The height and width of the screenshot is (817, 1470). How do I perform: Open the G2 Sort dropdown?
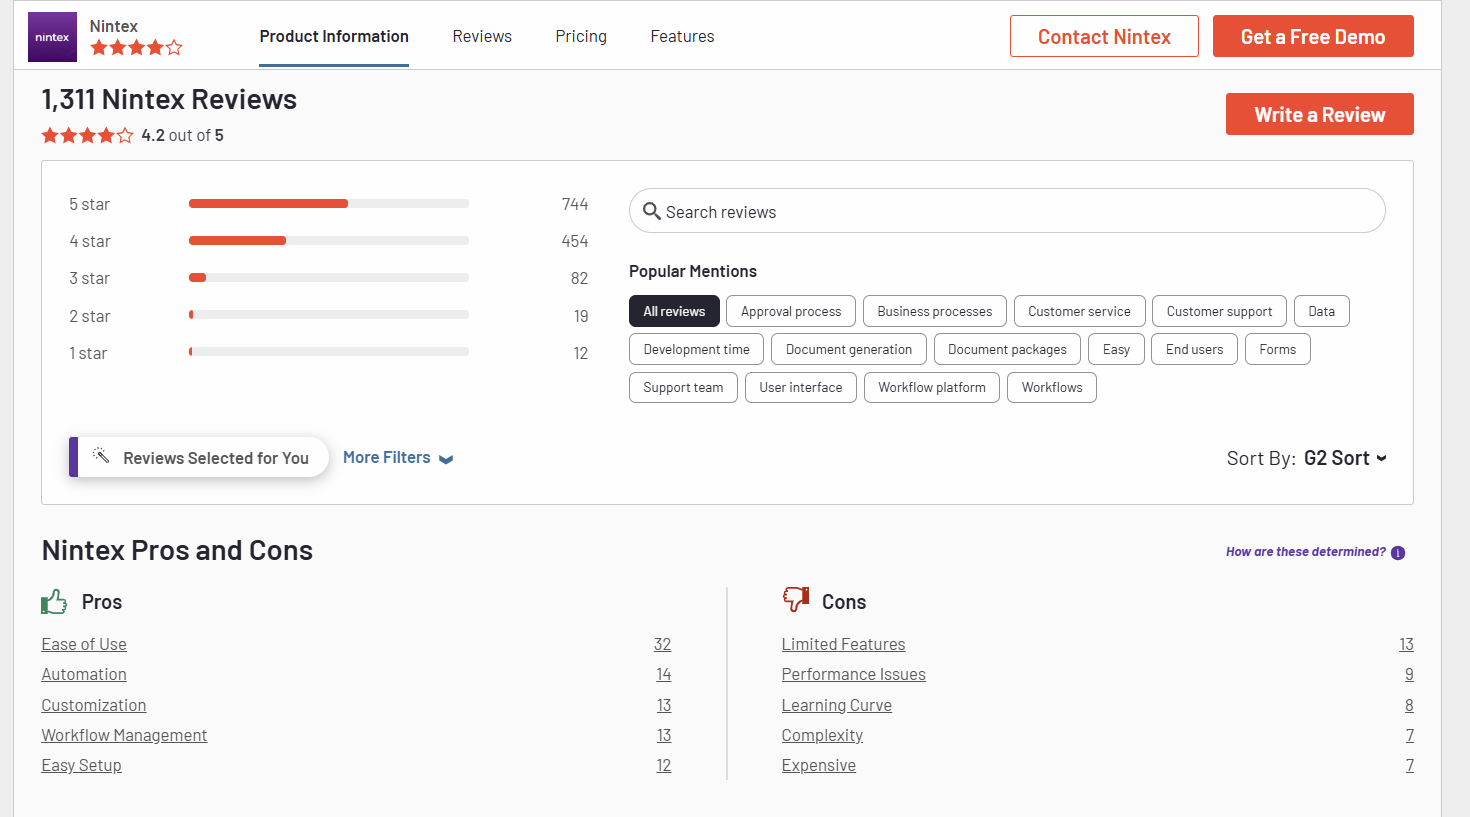tap(1345, 457)
